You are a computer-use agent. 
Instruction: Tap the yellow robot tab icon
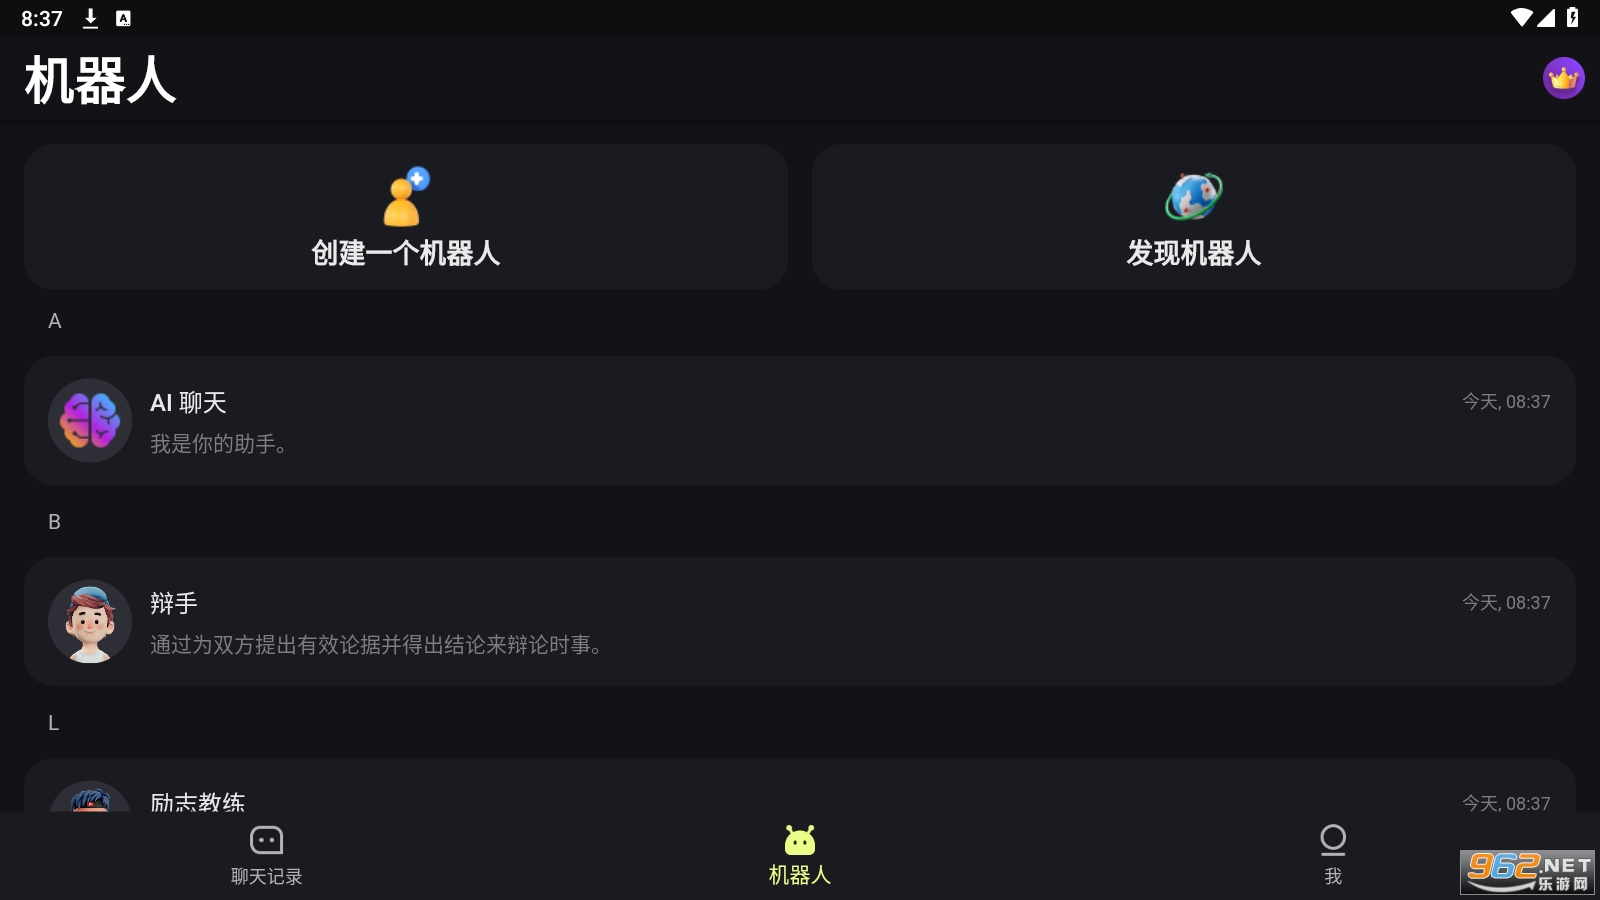800,840
